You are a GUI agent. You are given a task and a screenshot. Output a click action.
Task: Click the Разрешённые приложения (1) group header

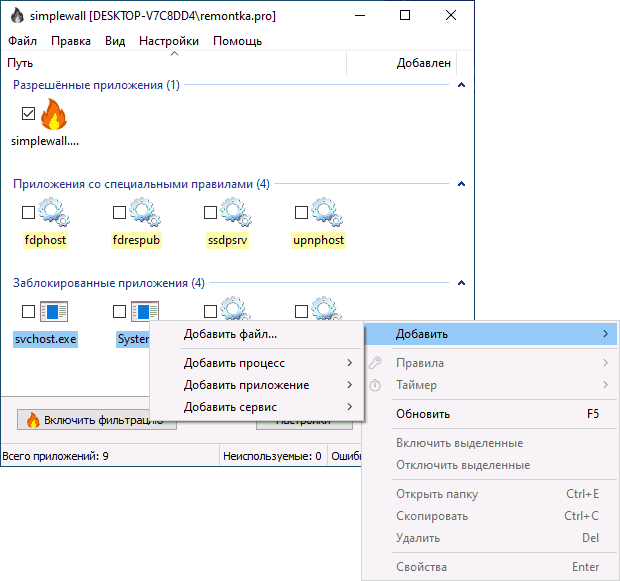coord(96,85)
